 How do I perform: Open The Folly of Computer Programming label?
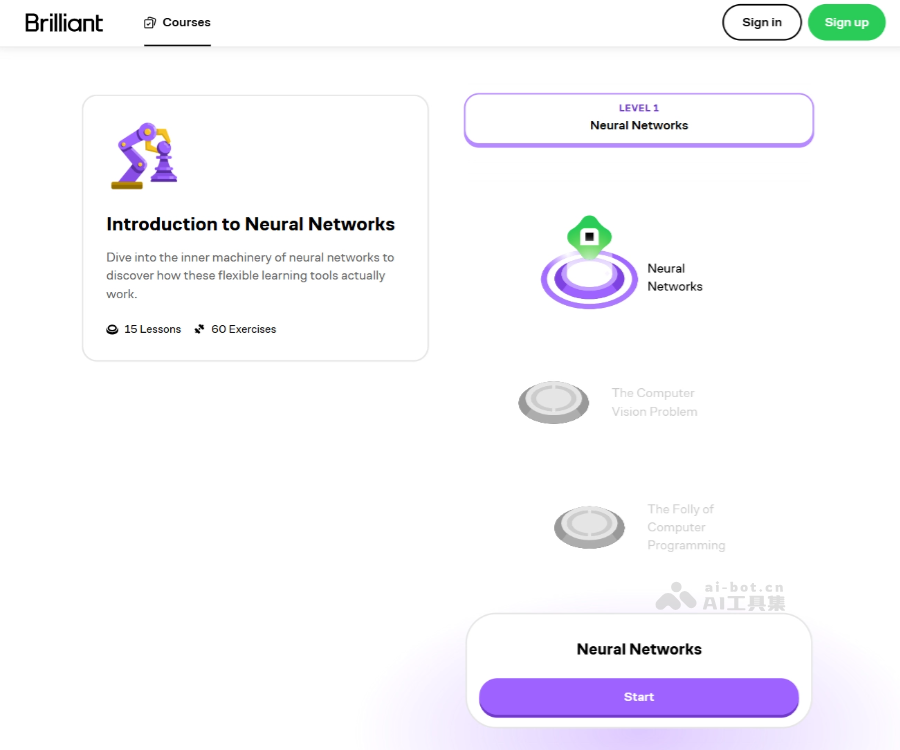pyautogui.click(x=685, y=527)
